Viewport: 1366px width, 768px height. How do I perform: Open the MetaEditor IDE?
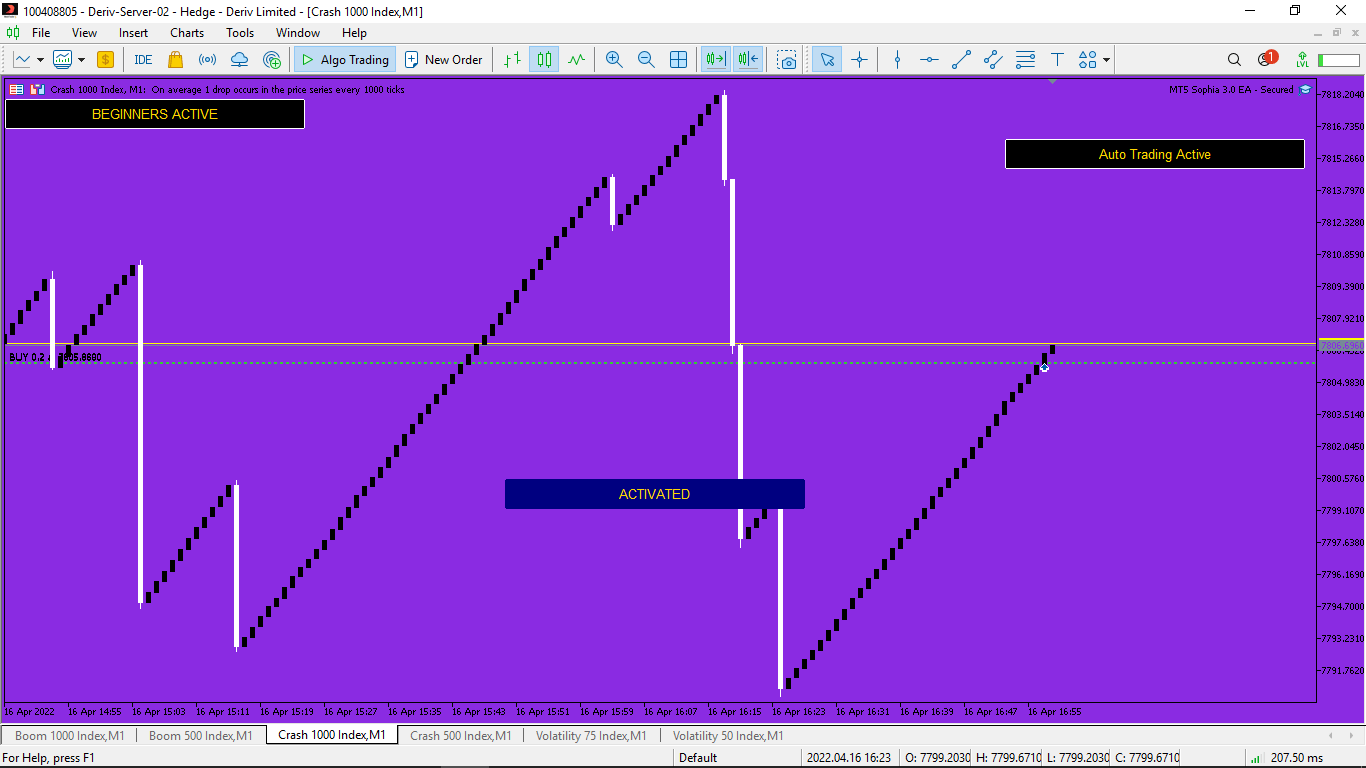point(143,60)
